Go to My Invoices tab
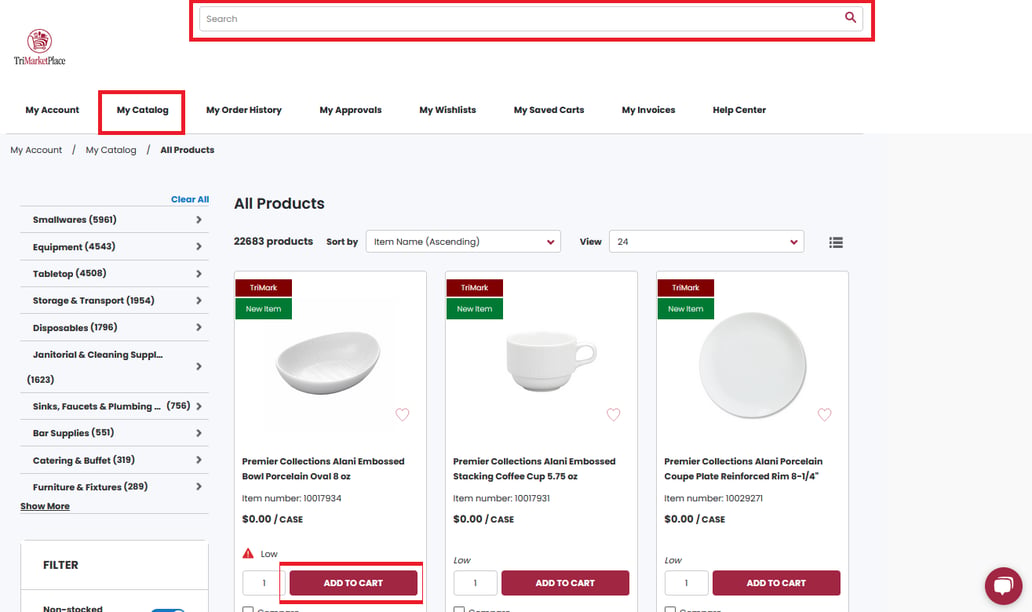The width and height of the screenshot is (1032, 612). 648,110
